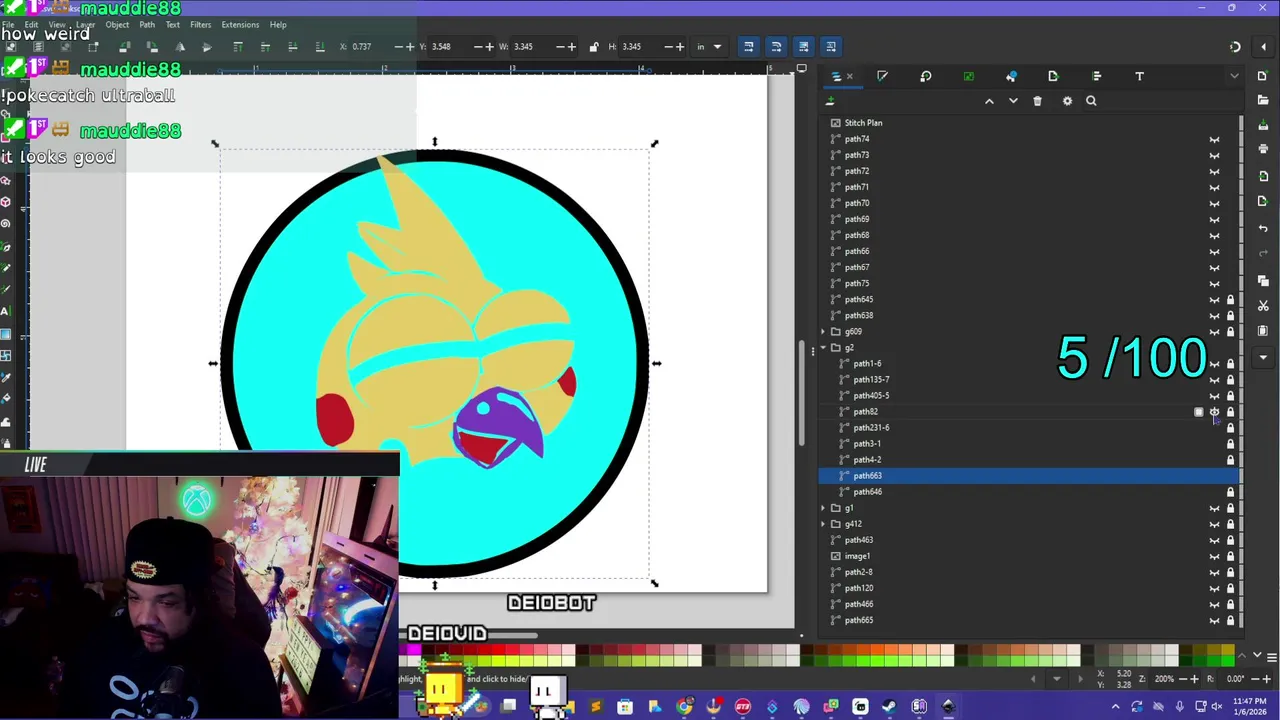Viewport: 1280px width, 720px height.
Task: Toggle scale stroke width with object button
Action: tap(748, 46)
